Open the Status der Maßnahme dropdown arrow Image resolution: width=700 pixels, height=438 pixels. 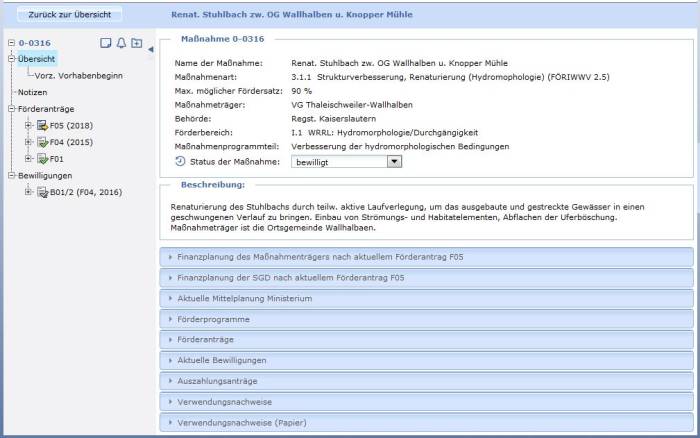(x=394, y=162)
